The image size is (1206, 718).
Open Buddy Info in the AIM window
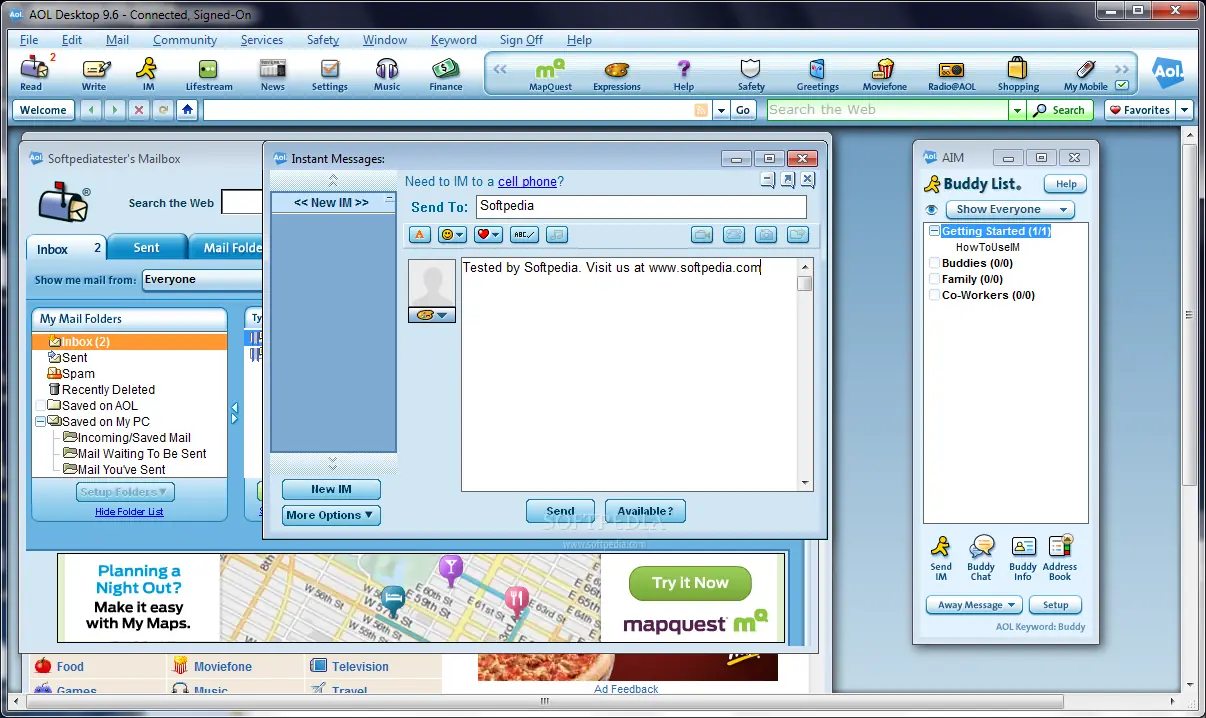coord(1023,558)
